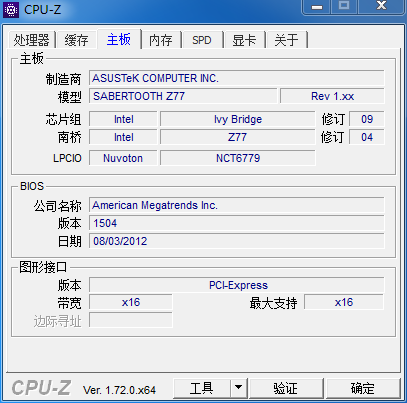Click the southbridge revision 04 field

(367, 137)
